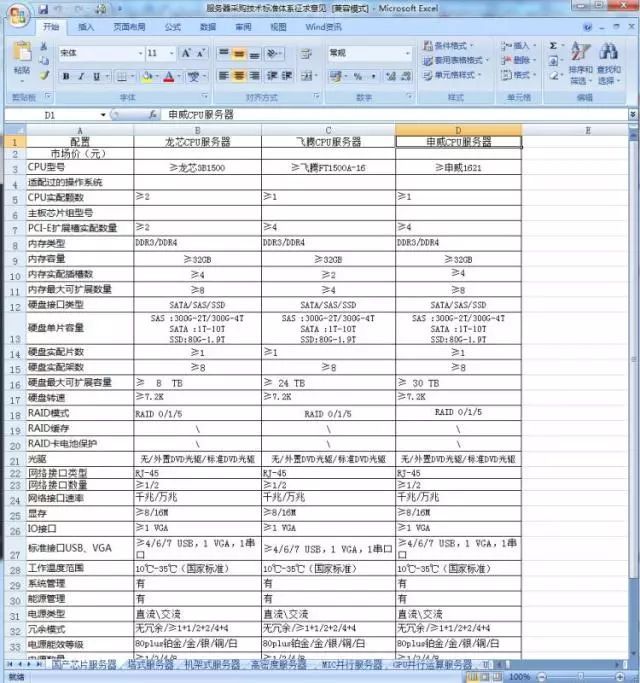Click the Format Painter brush icon
The width and height of the screenshot is (640, 683).
pyautogui.click(x=44, y=75)
